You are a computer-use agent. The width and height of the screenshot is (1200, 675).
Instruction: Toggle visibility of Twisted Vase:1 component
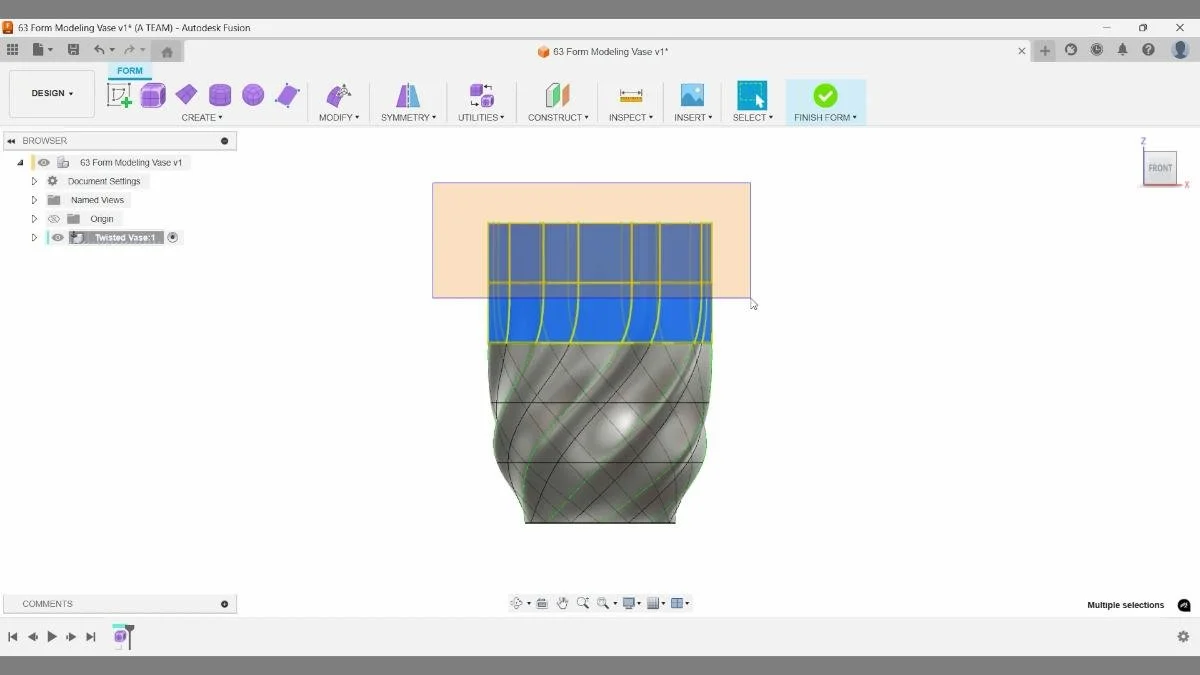pos(58,238)
